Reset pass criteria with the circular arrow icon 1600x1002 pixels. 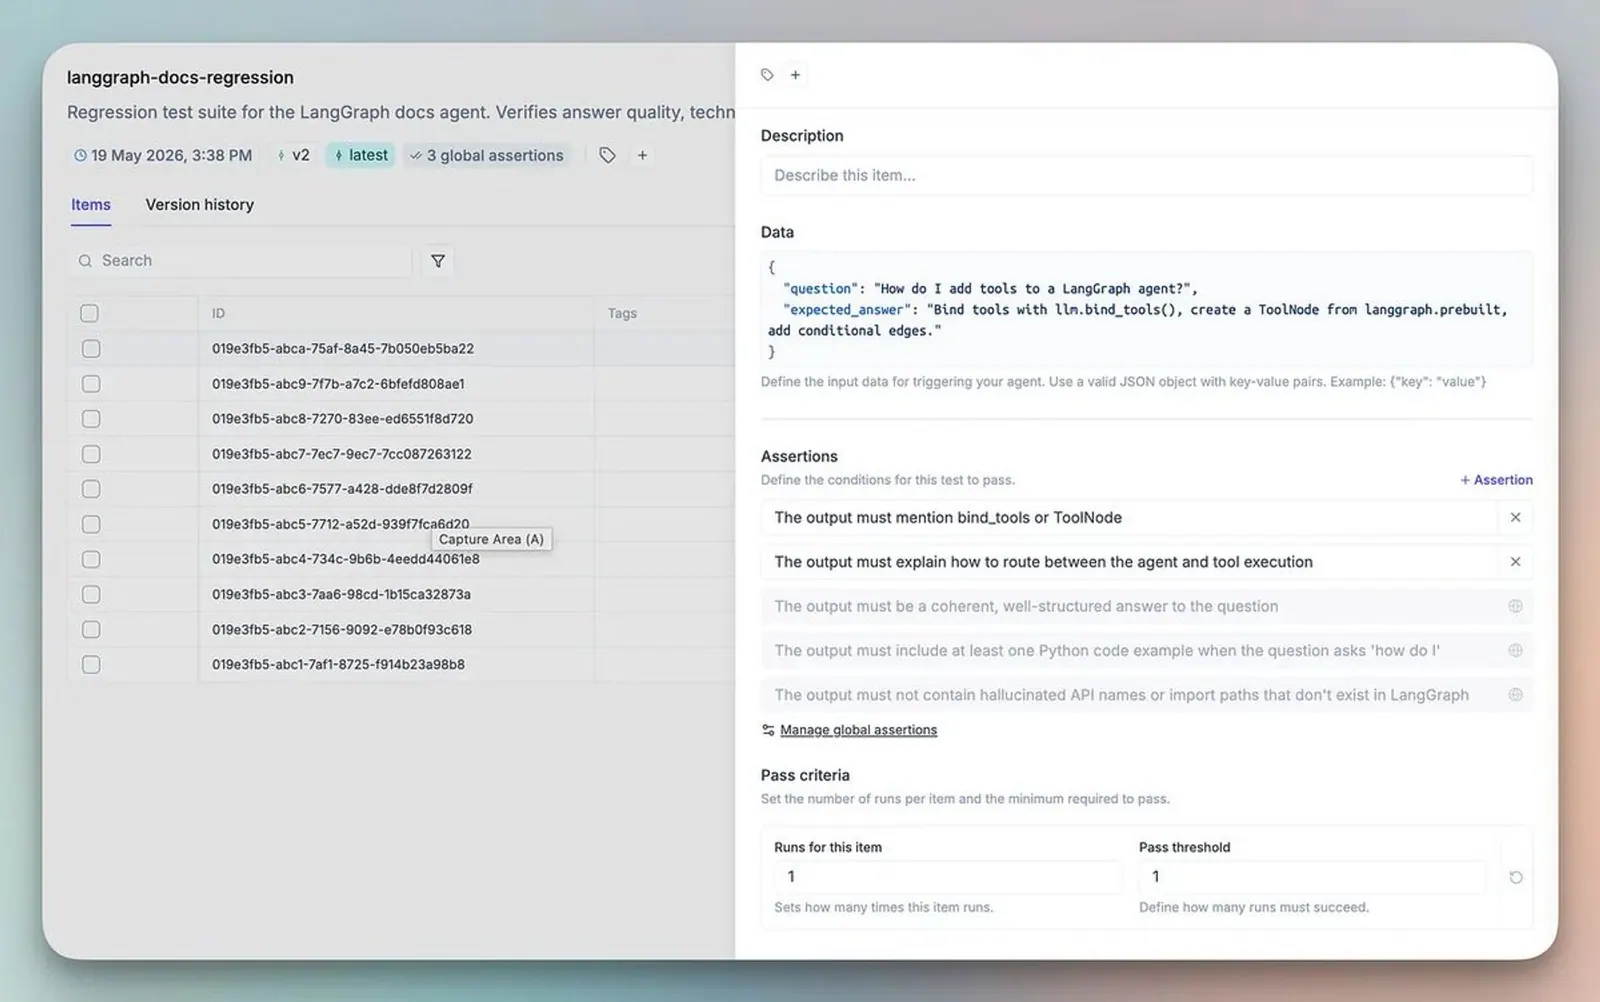pyautogui.click(x=1516, y=877)
